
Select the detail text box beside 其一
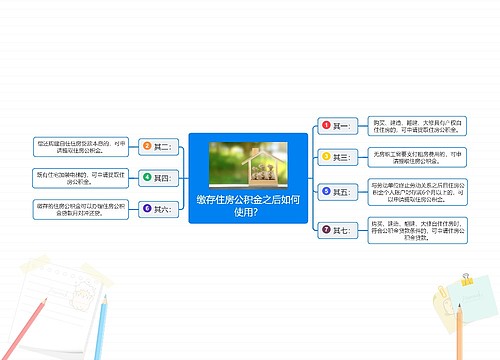click(417, 126)
